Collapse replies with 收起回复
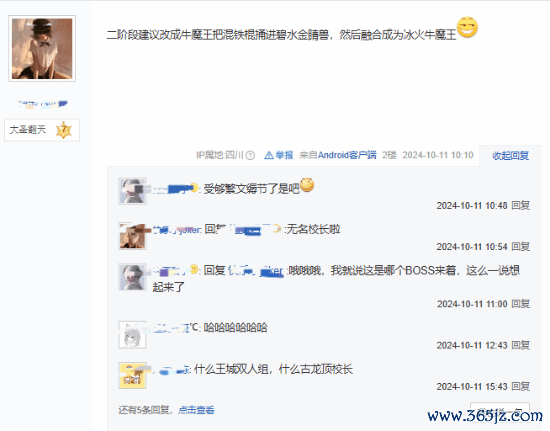The width and height of the screenshot is (550, 431). (510, 155)
